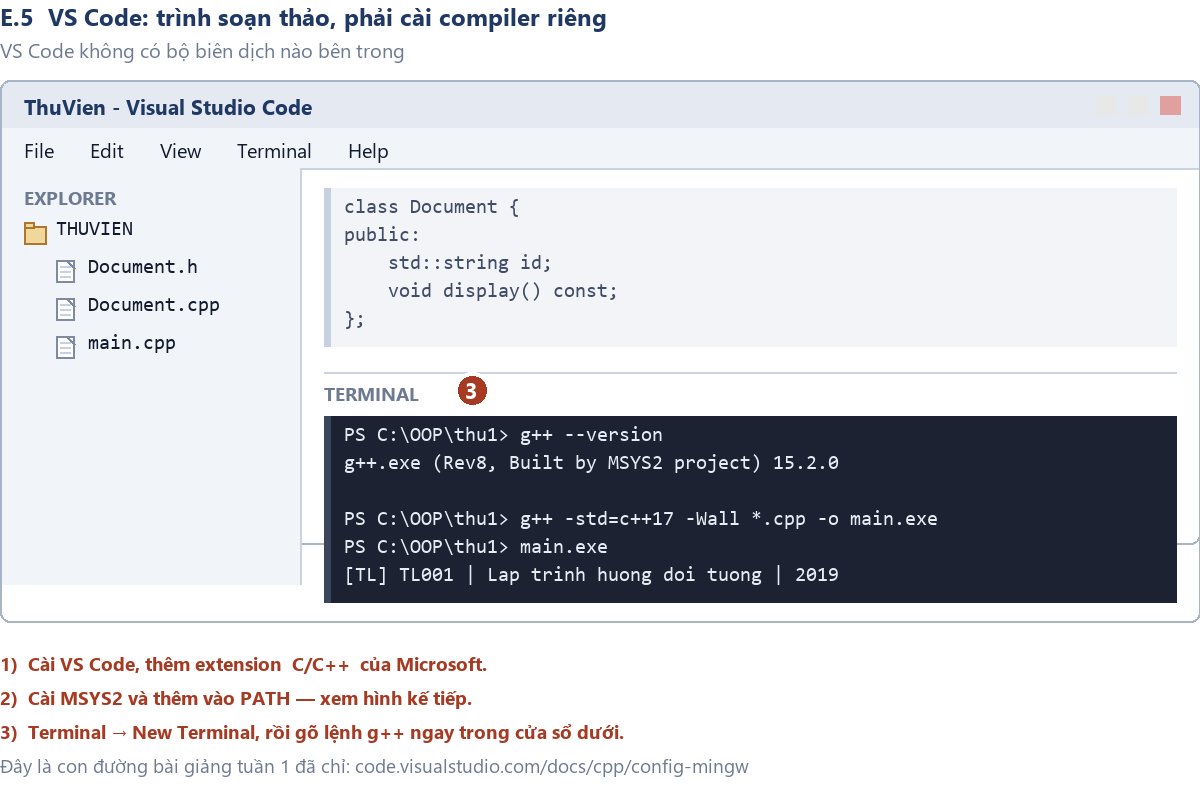Viewport: 1200px width, 794px height.
Task: Click the E.5 VS Code section heading
Action: tap(303, 18)
